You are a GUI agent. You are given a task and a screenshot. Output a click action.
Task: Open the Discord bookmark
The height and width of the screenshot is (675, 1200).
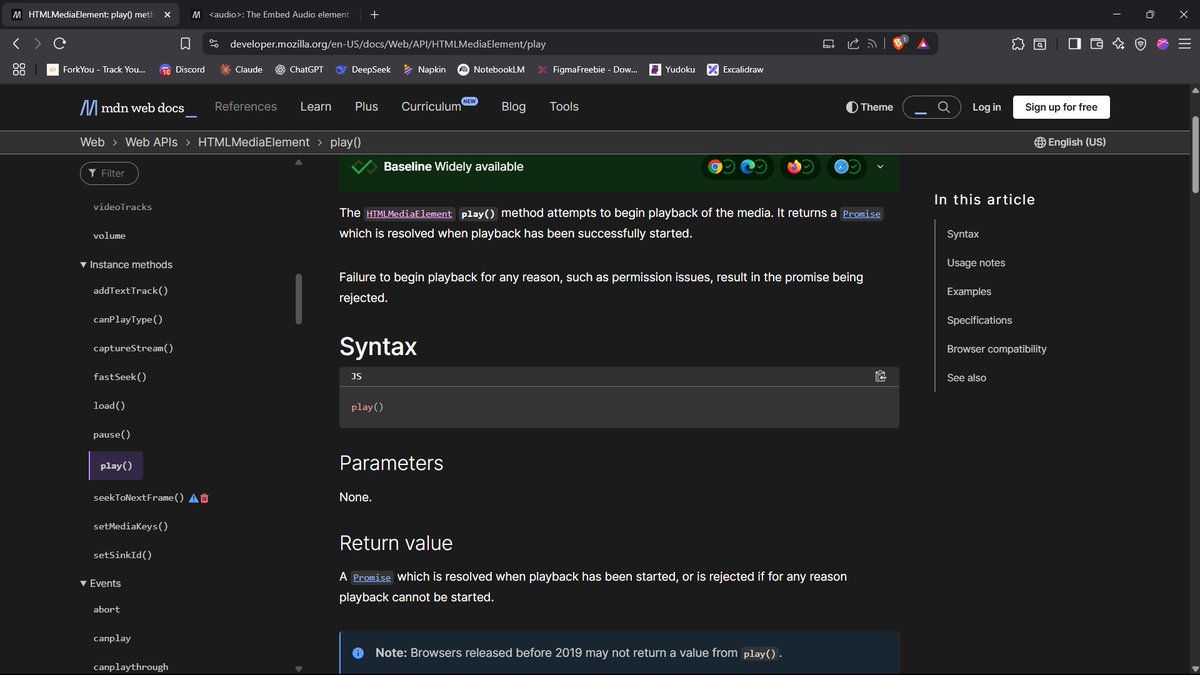tap(182, 70)
